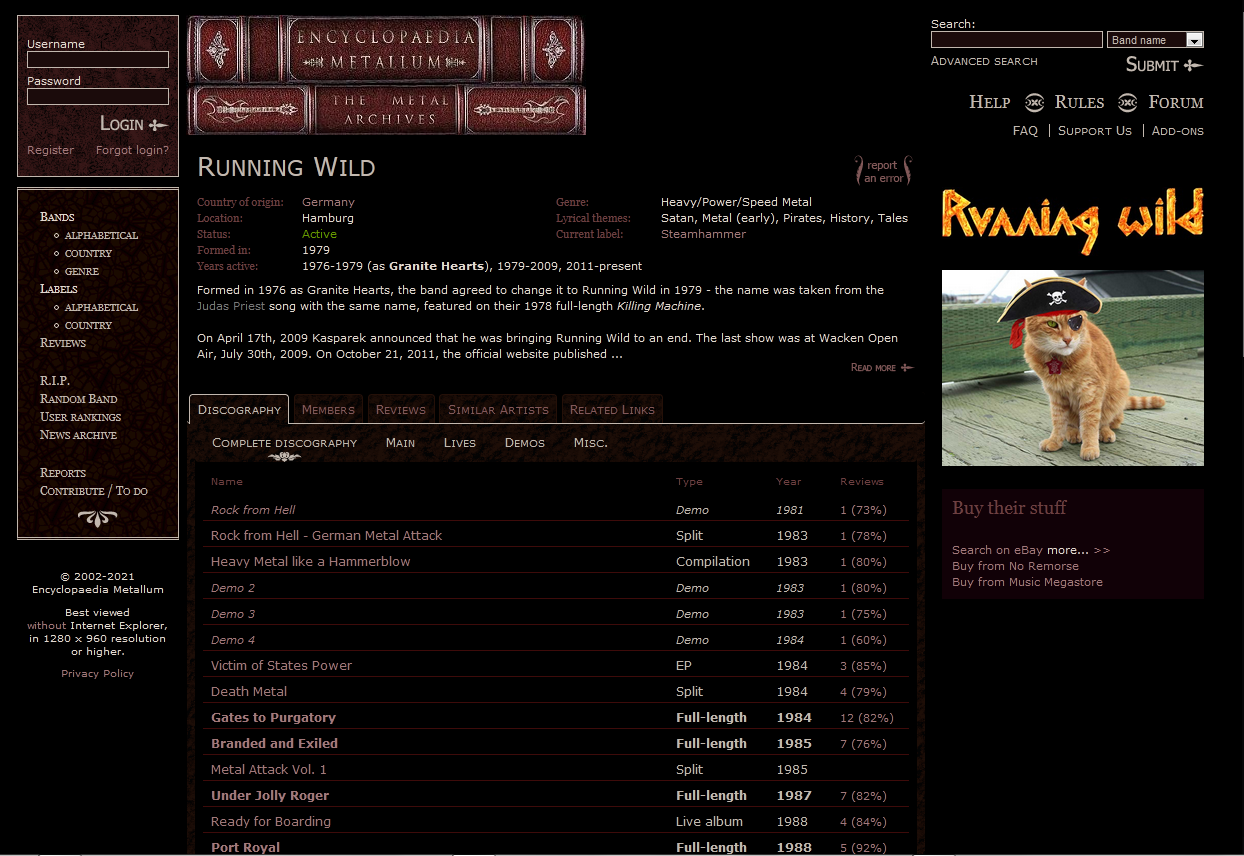This screenshot has width=1244, height=856.
Task: Open the Band name search type dropdown
Action: pos(1155,40)
